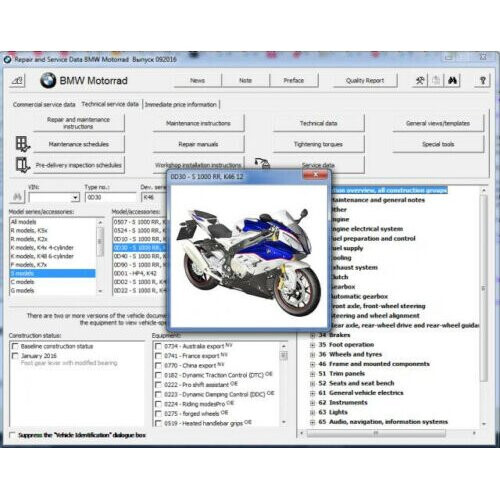Expand 51 Trim panels node
Image resolution: width=500 pixels, height=500 pixels.
[x=312, y=374]
